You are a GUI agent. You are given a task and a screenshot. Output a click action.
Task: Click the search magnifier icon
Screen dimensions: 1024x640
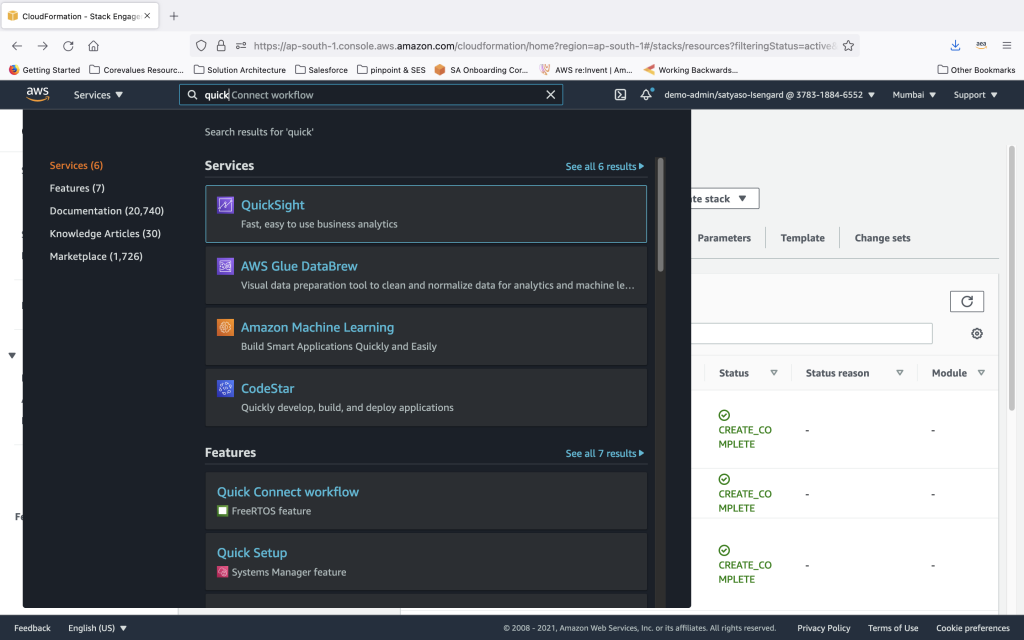pos(192,95)
